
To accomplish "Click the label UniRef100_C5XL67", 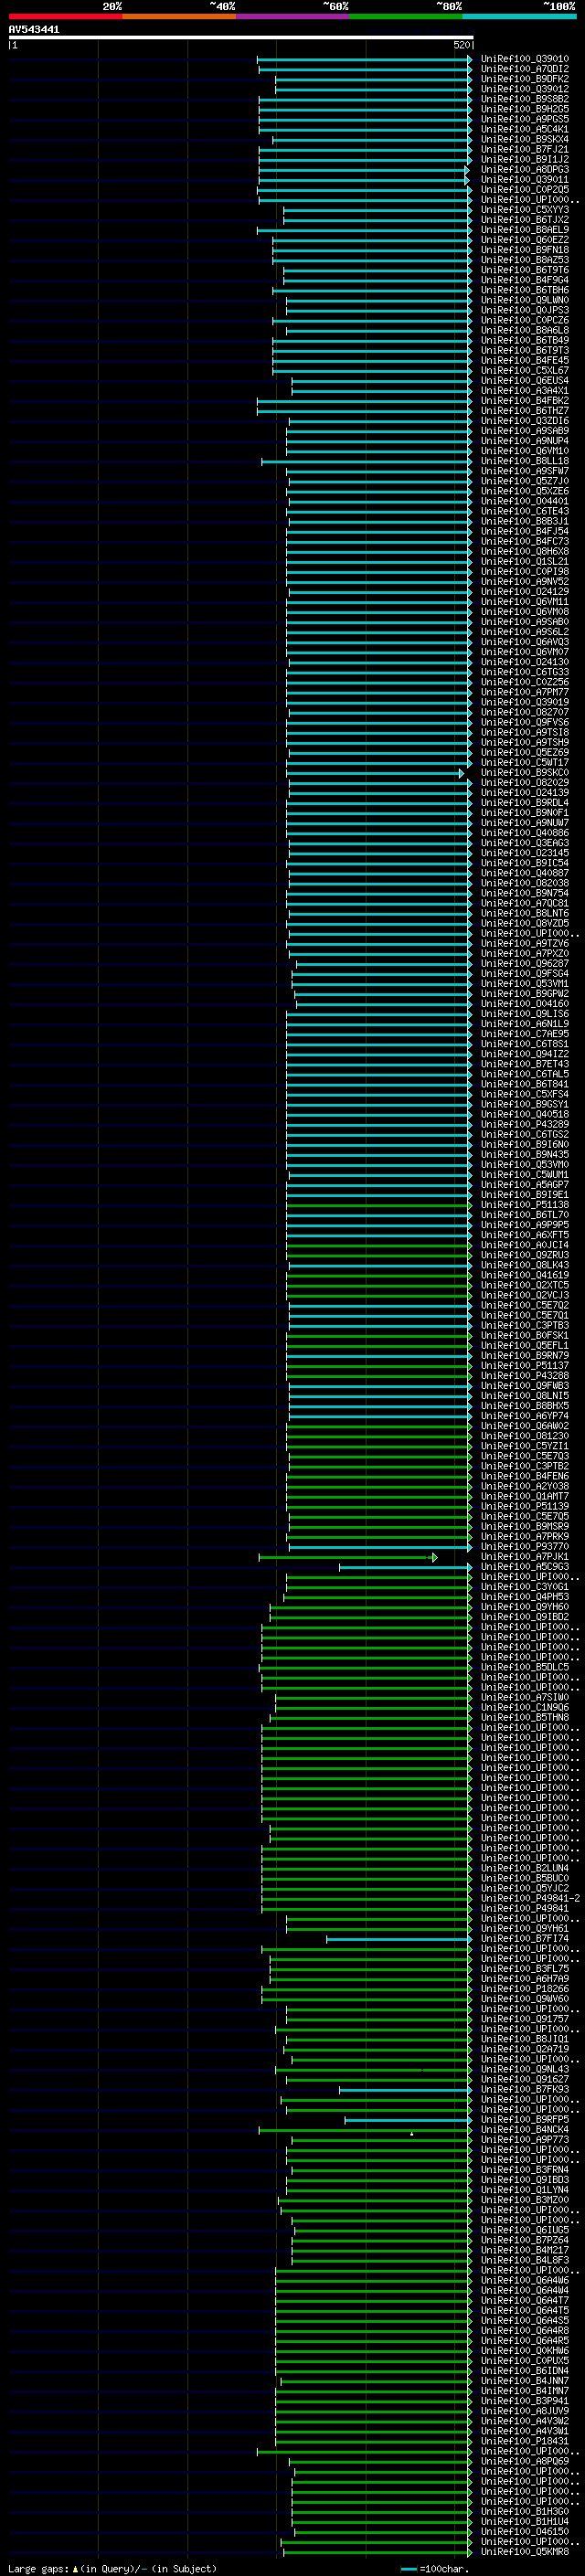I will point(525,371).
